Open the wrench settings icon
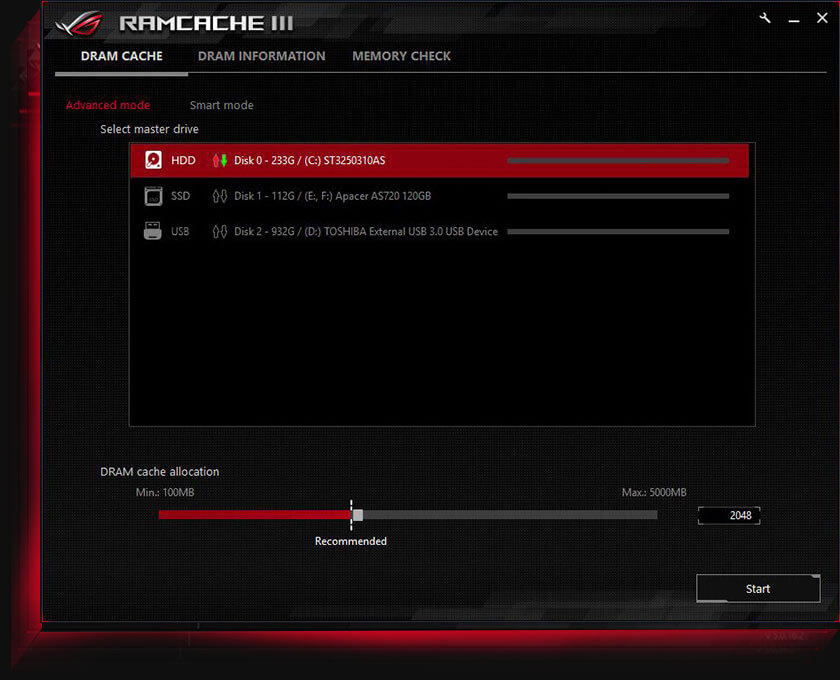This screenshot has height=680, width=840. click(x=765, y=18)
